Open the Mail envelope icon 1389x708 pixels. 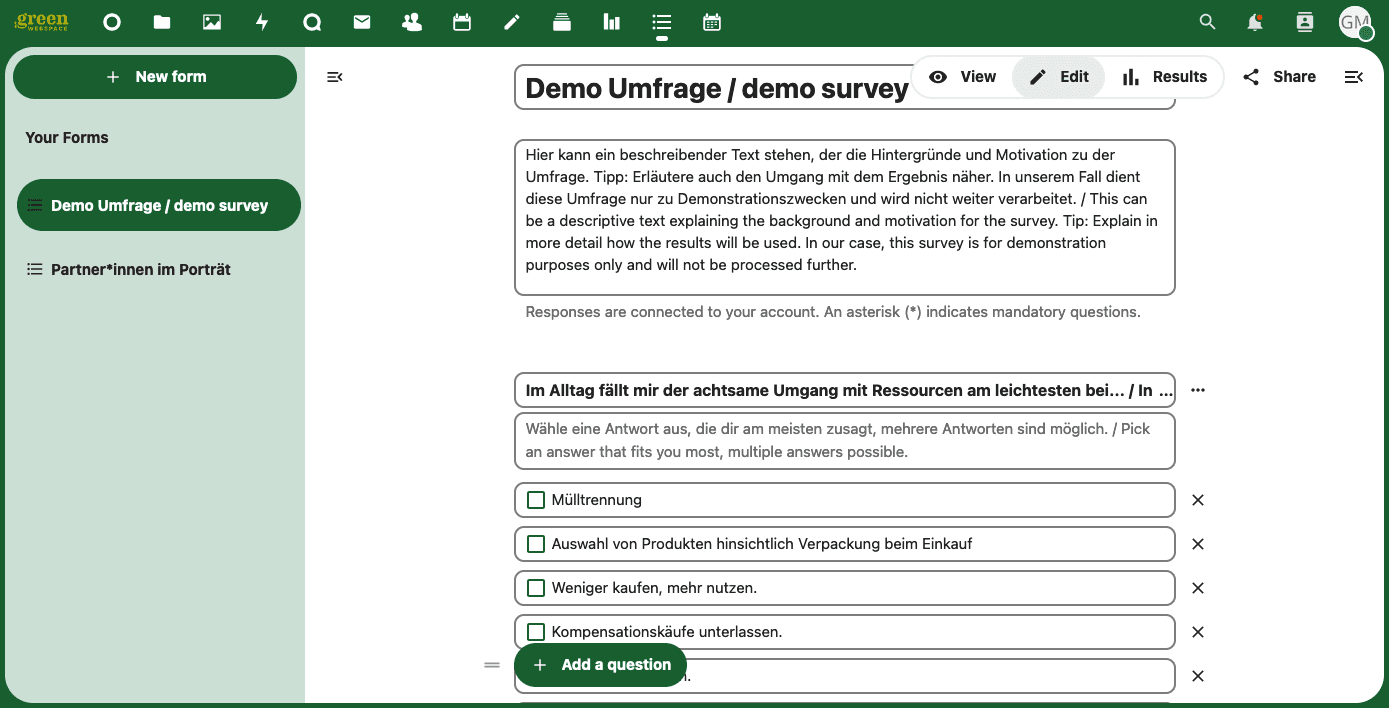coord(362,22)
